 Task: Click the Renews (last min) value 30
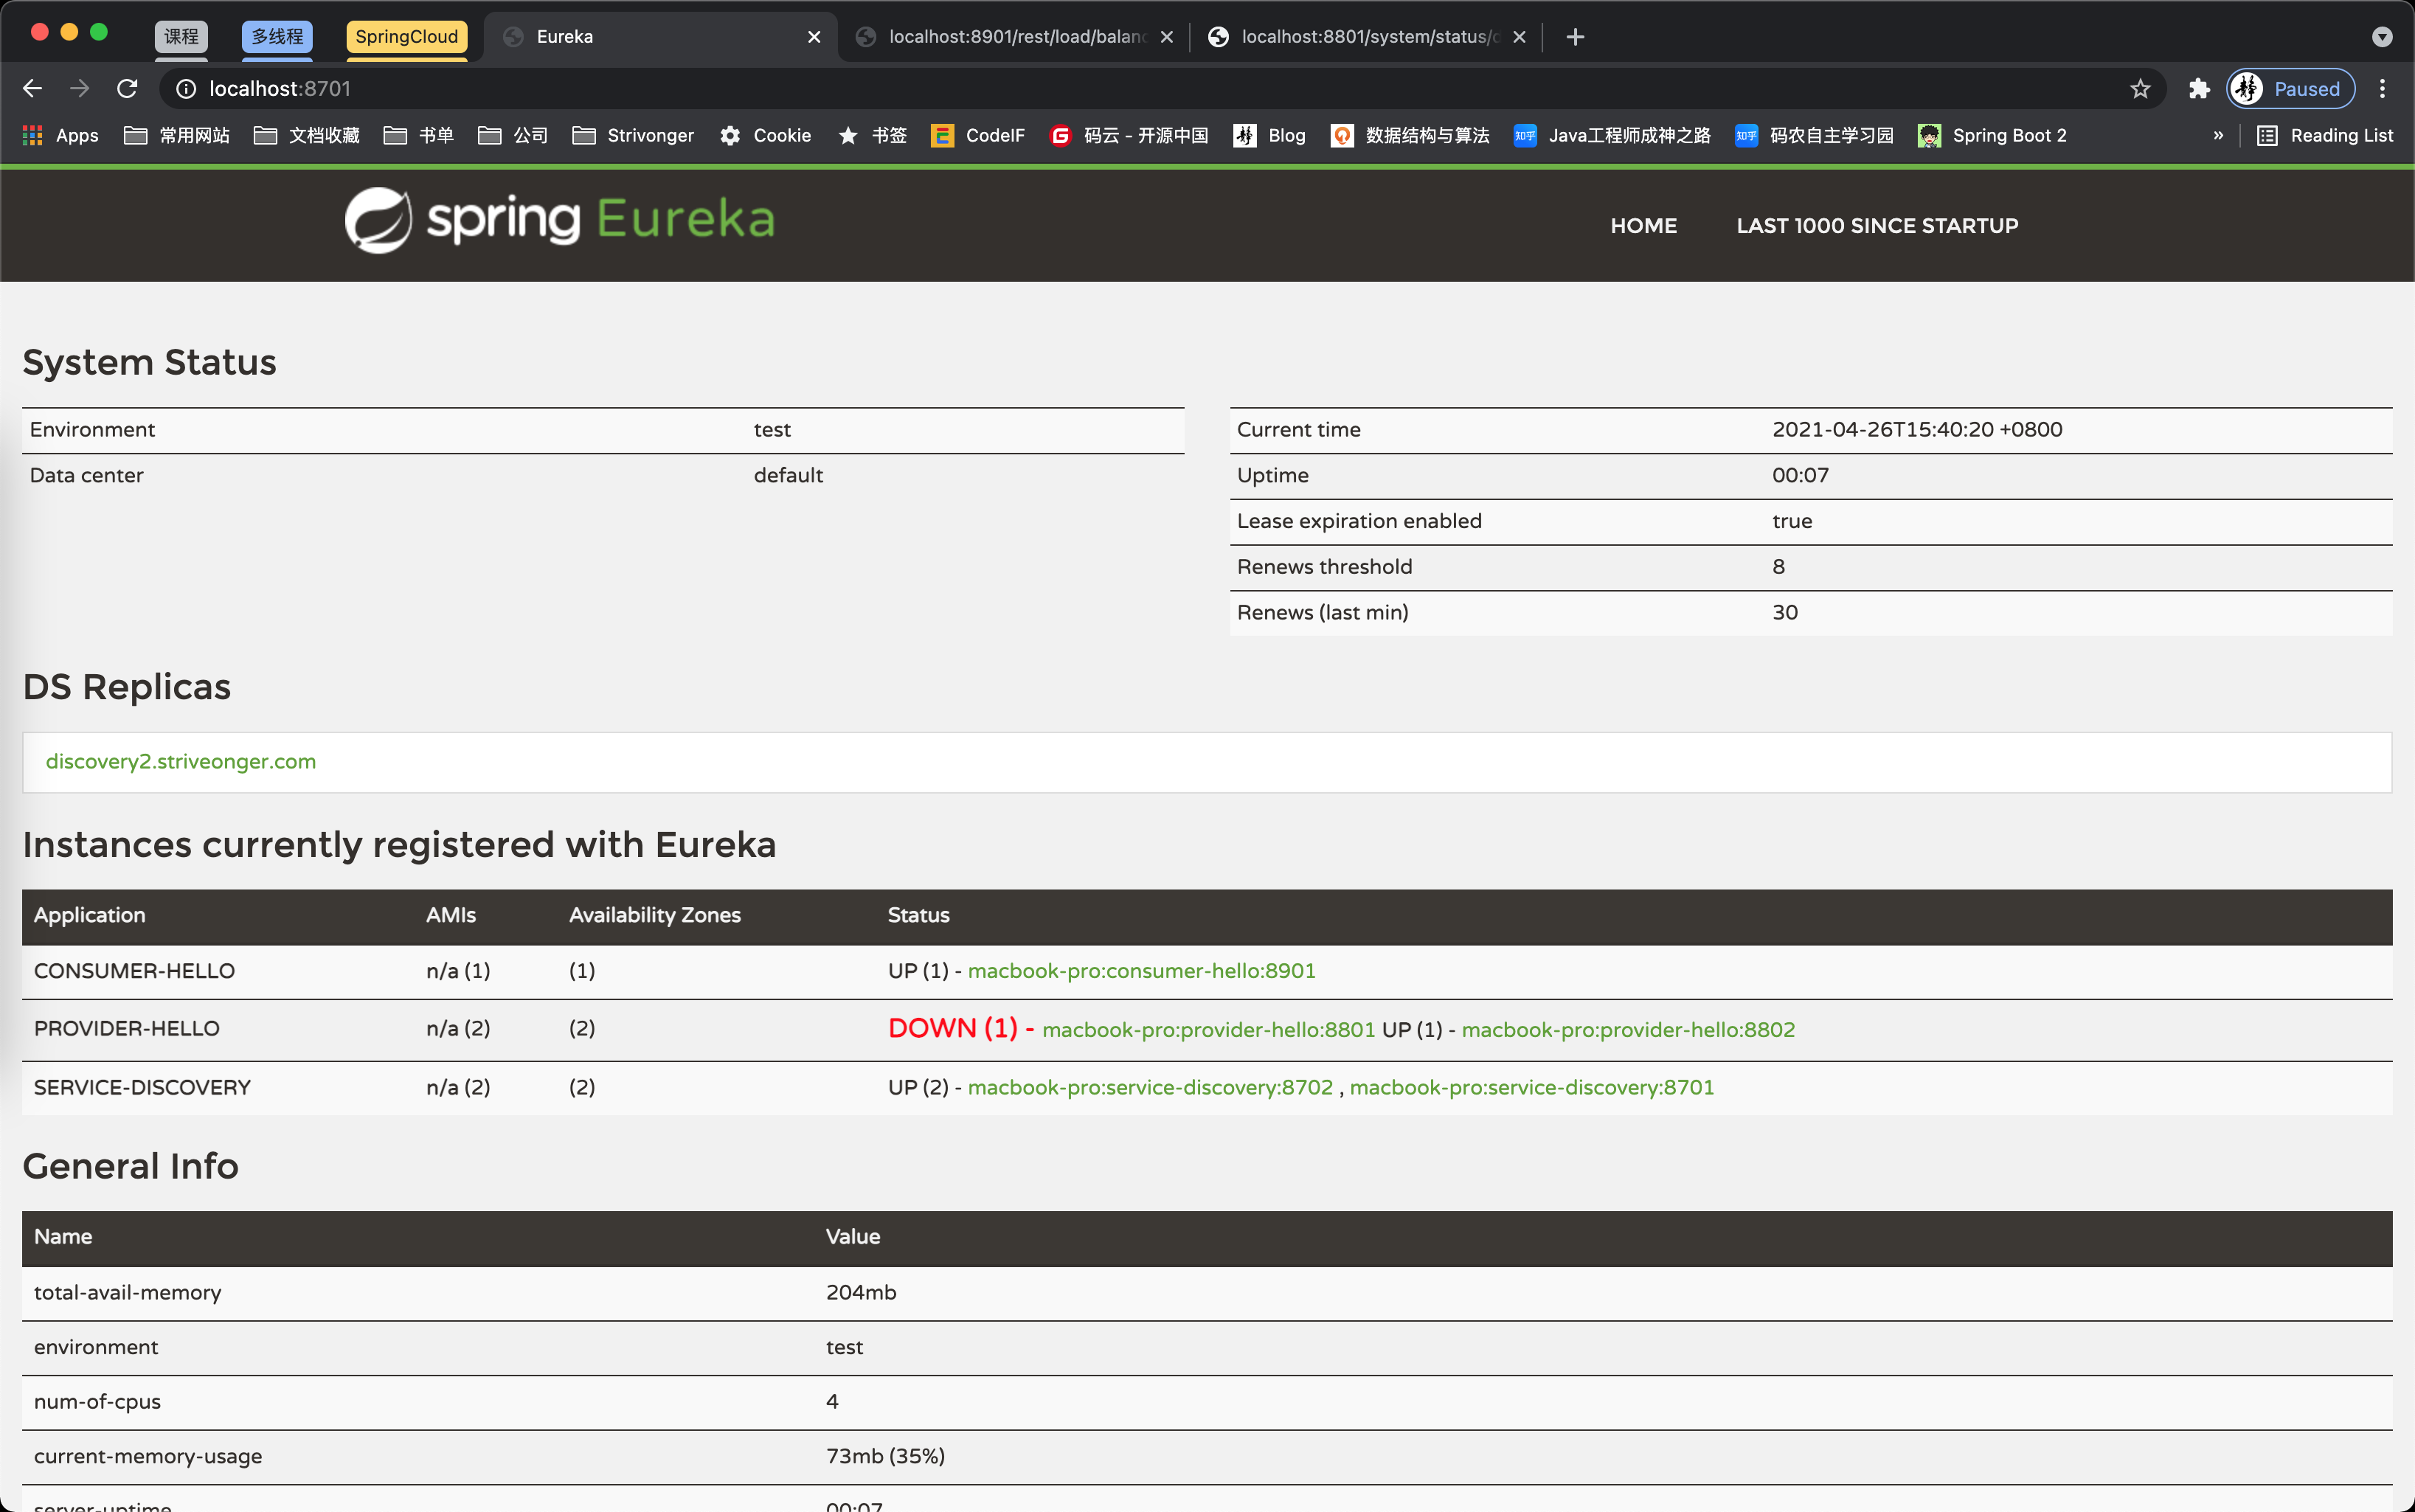pos(1785,612)
